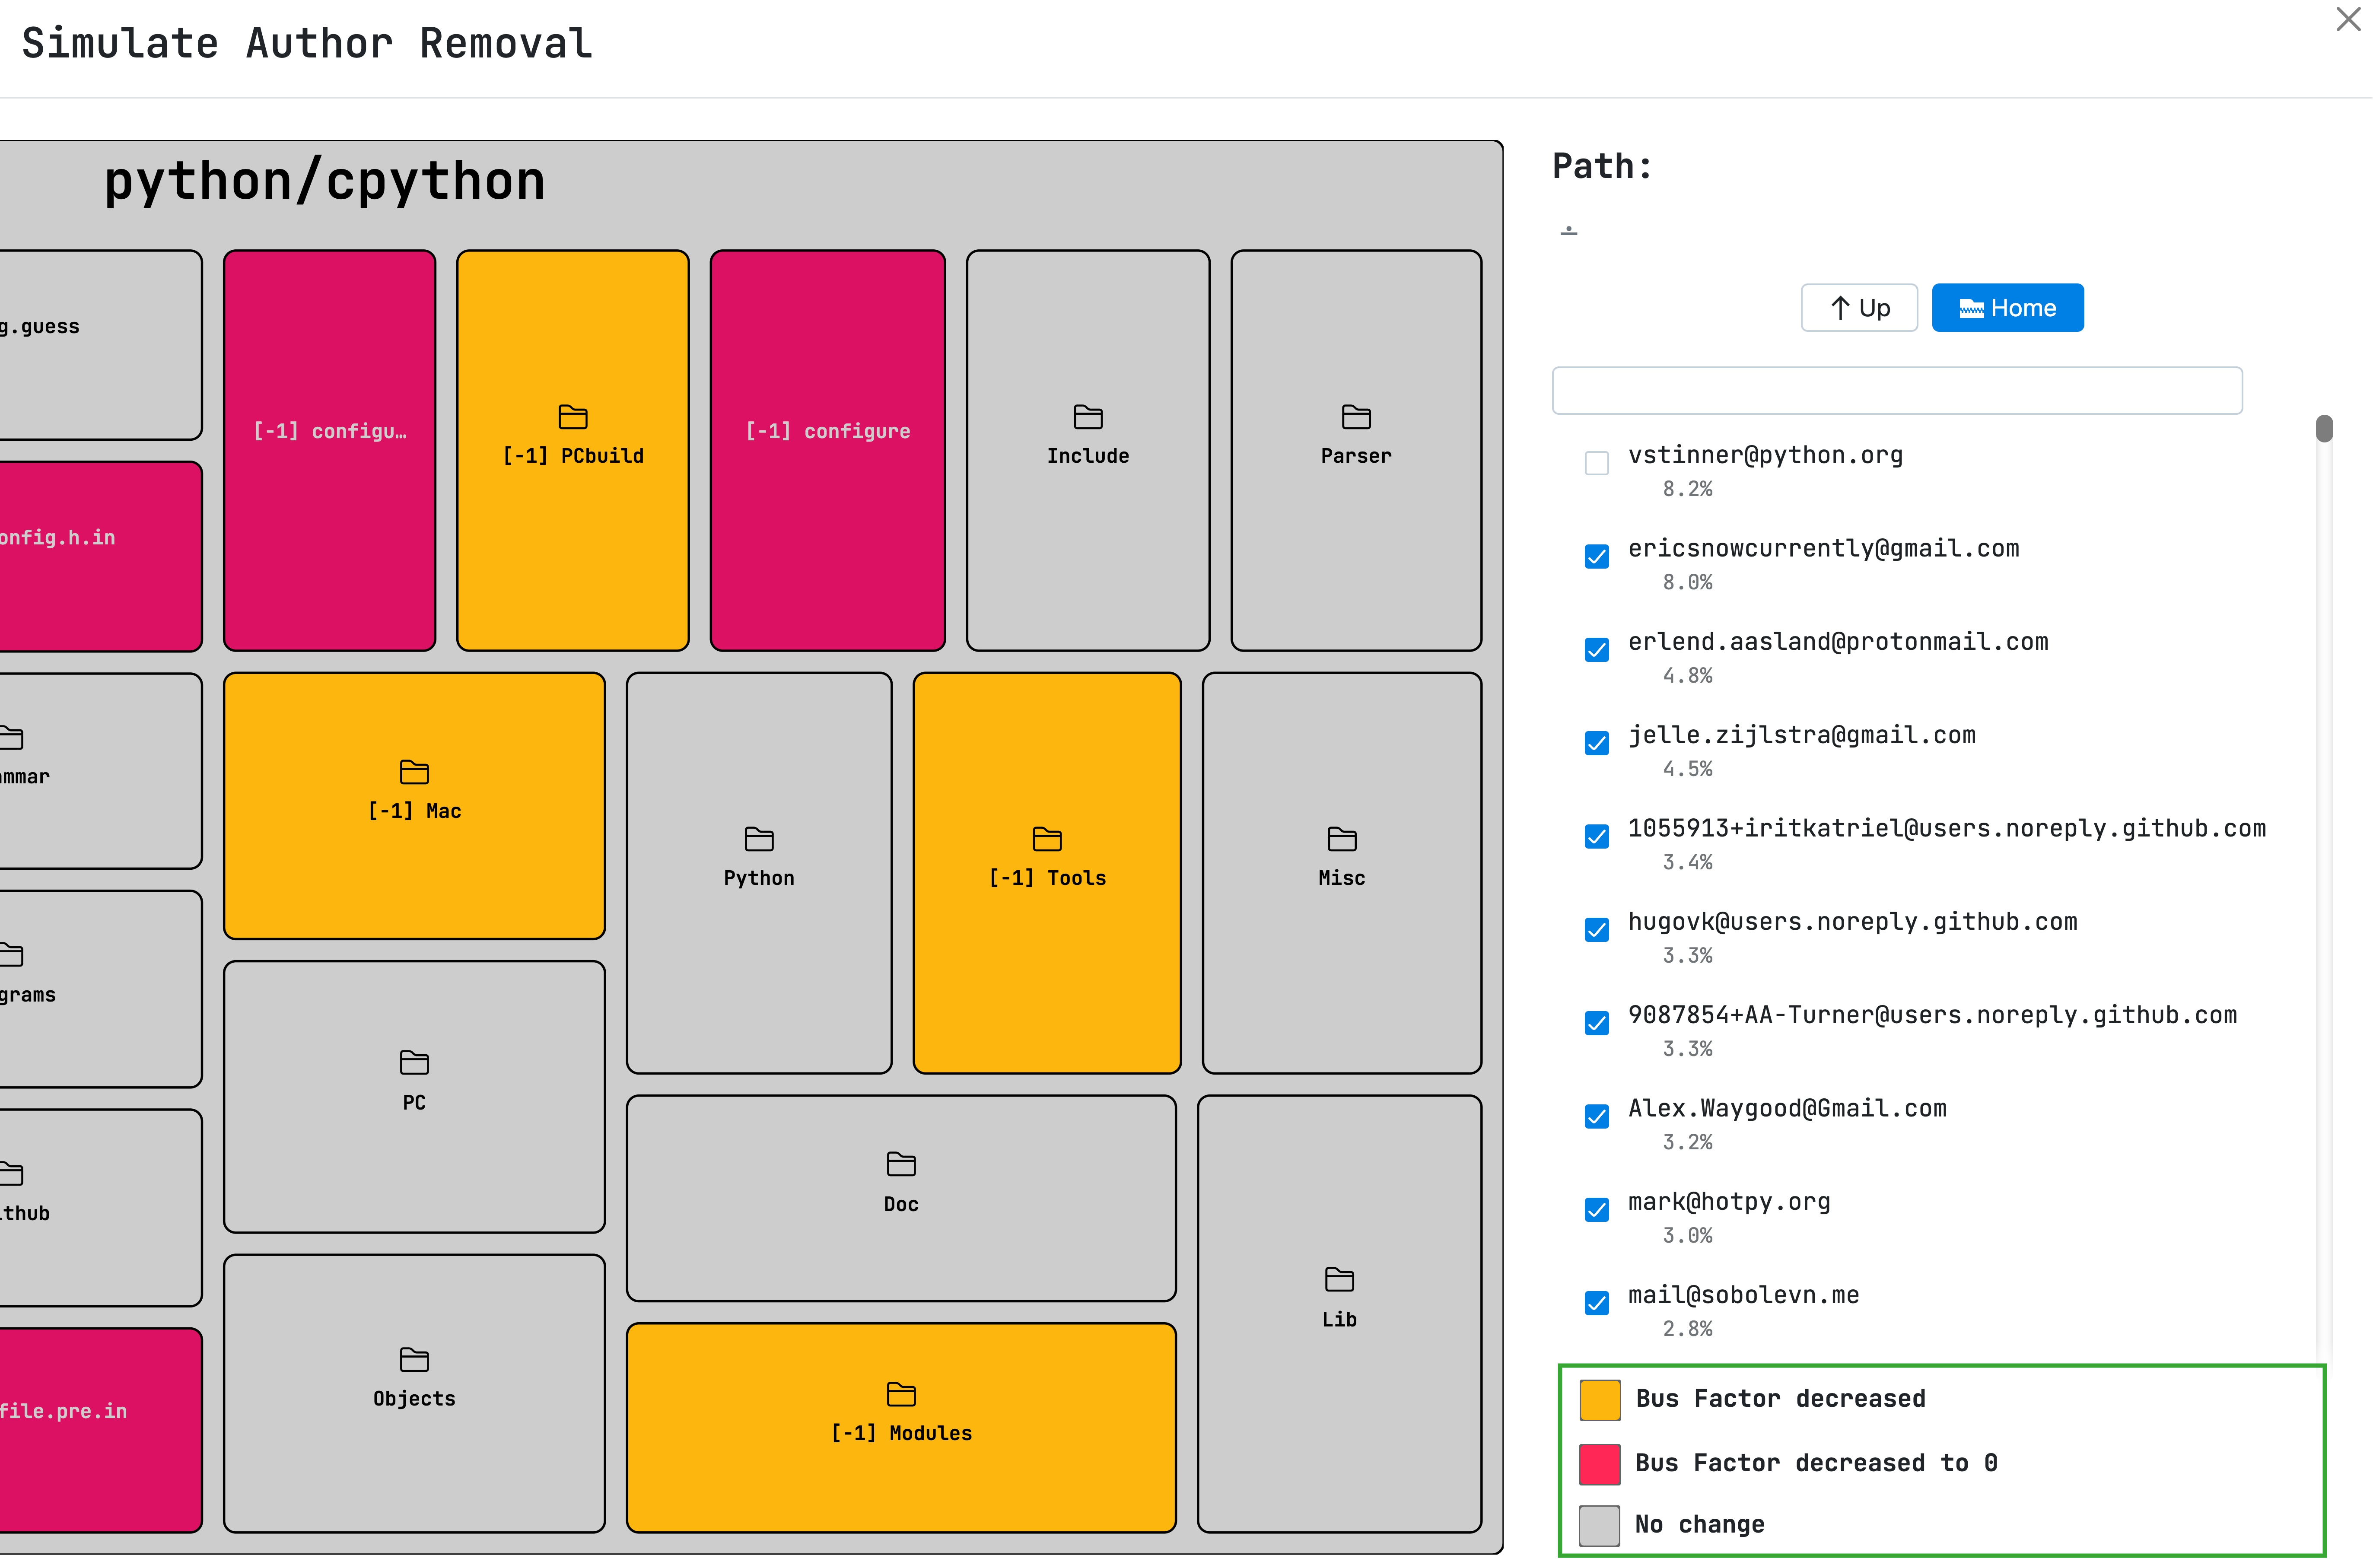Click the python/cpython title

tap(325, 182)
